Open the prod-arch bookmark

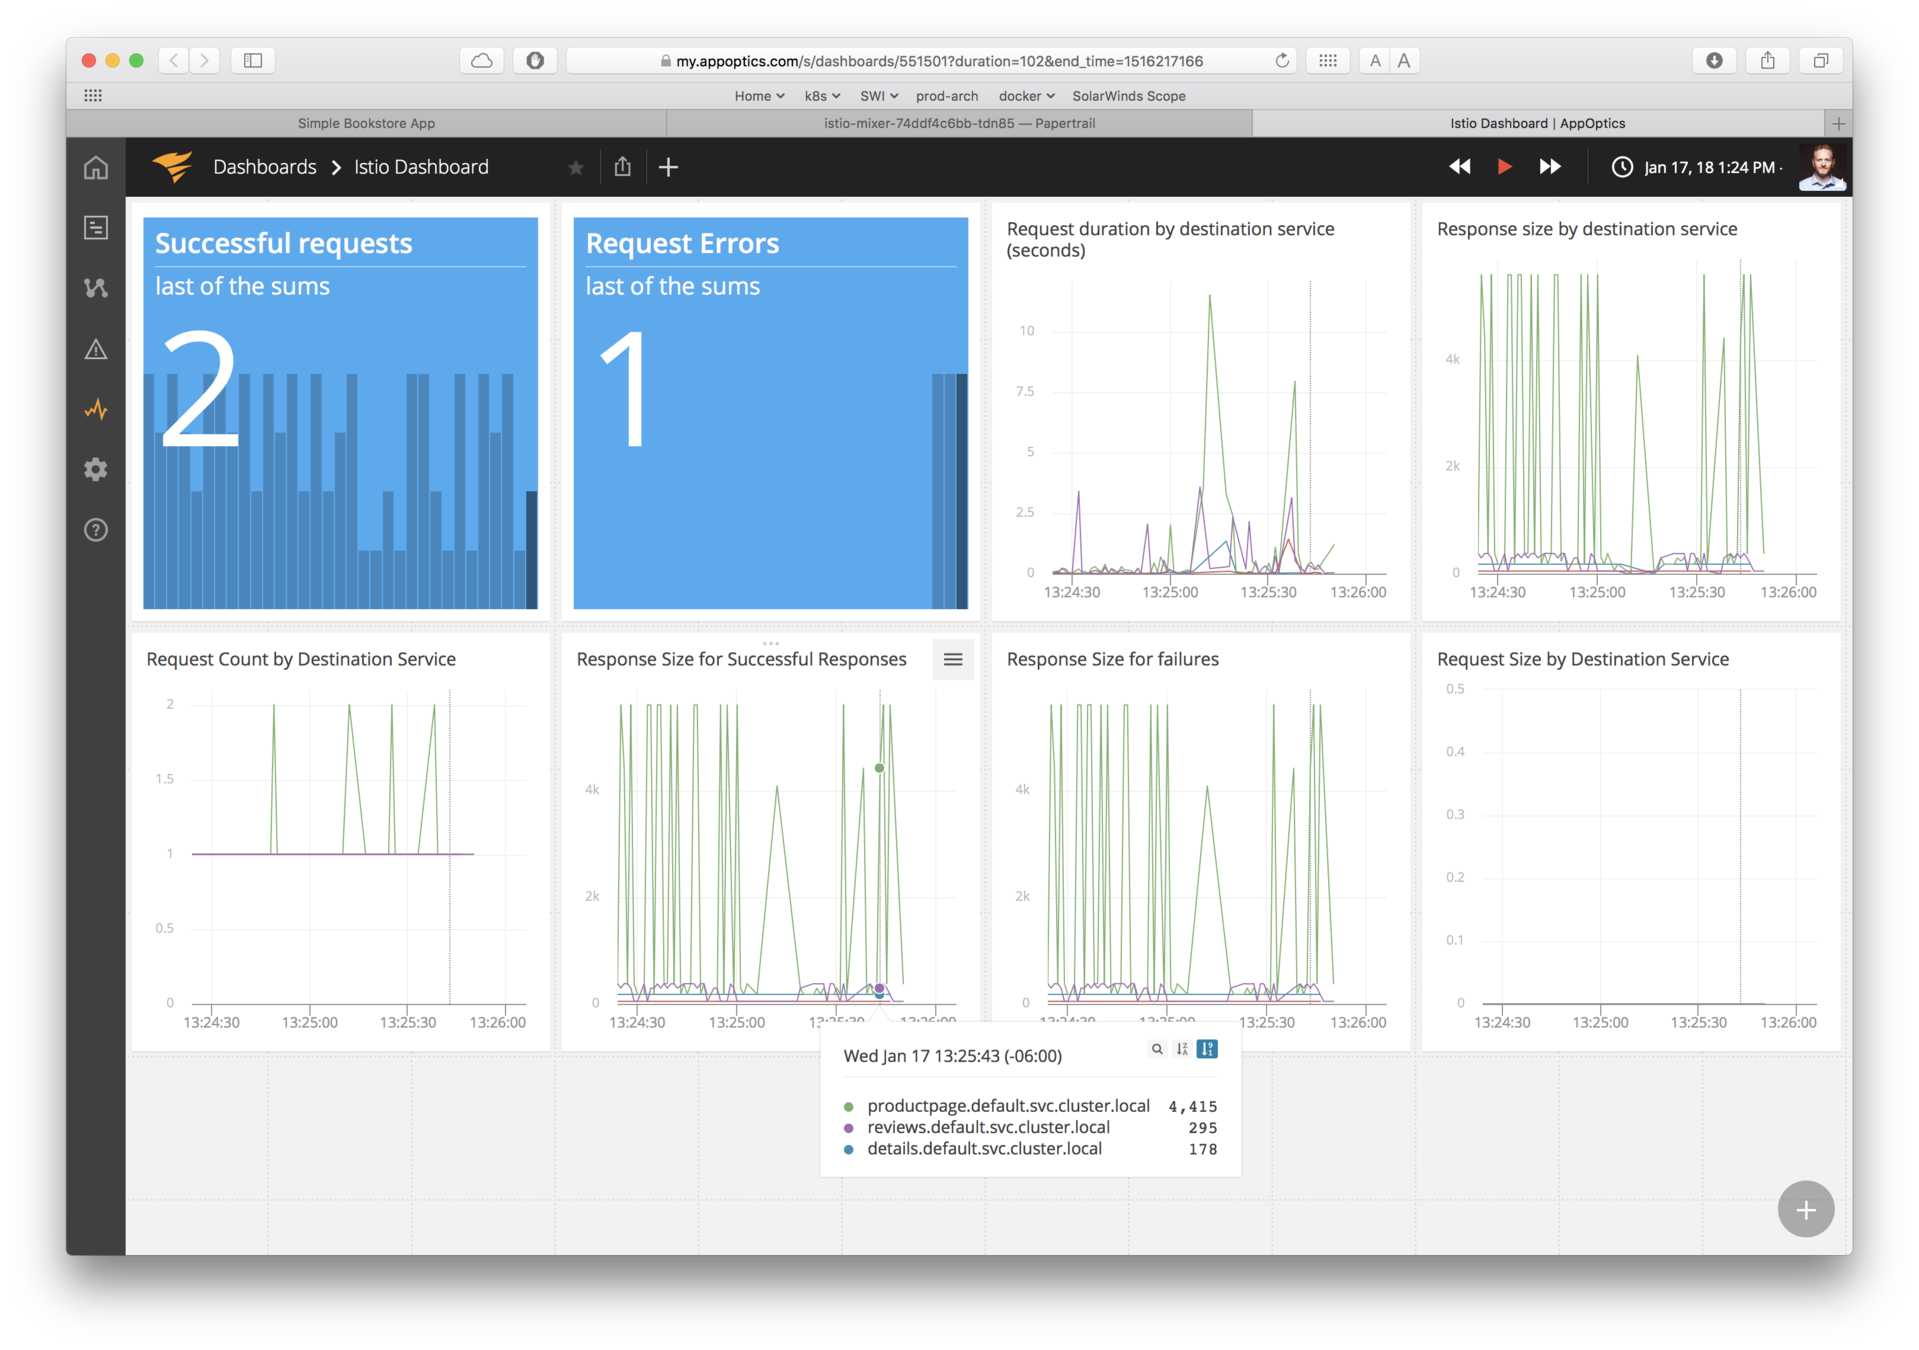coord(947,96)
